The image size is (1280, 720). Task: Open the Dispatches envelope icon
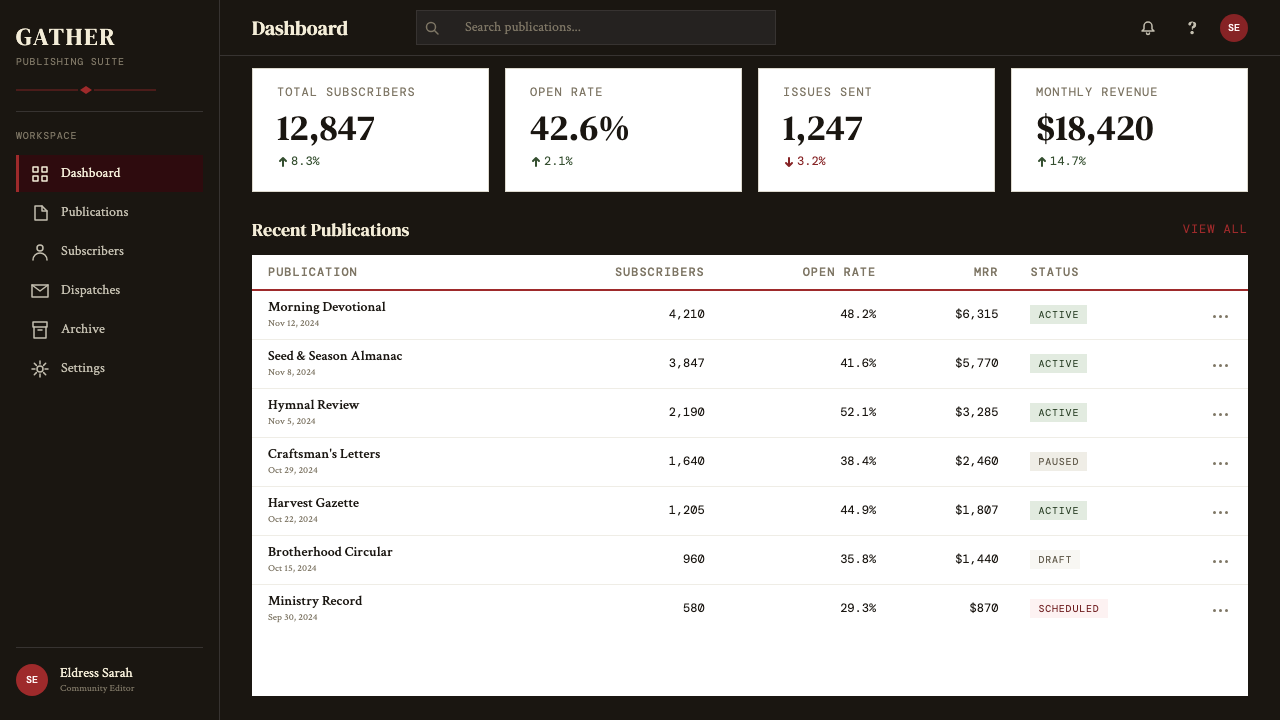pos(40,291)
